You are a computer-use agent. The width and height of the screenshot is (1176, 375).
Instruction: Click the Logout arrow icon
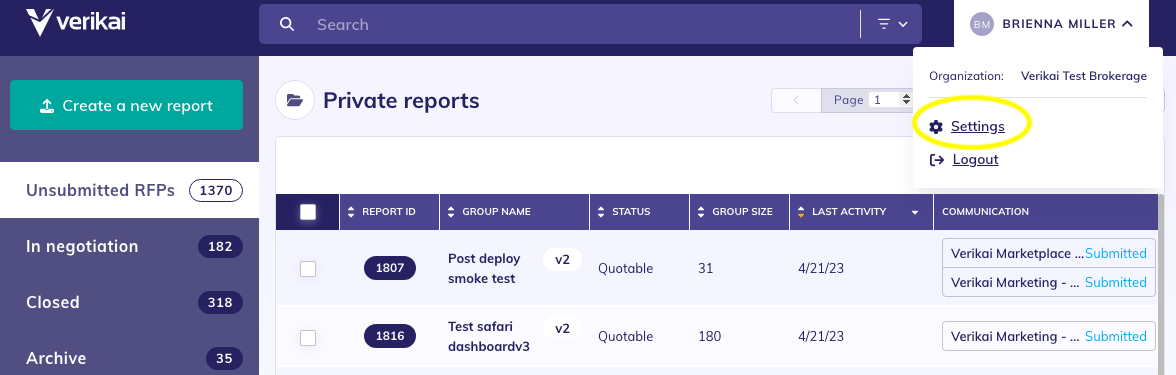936,160
